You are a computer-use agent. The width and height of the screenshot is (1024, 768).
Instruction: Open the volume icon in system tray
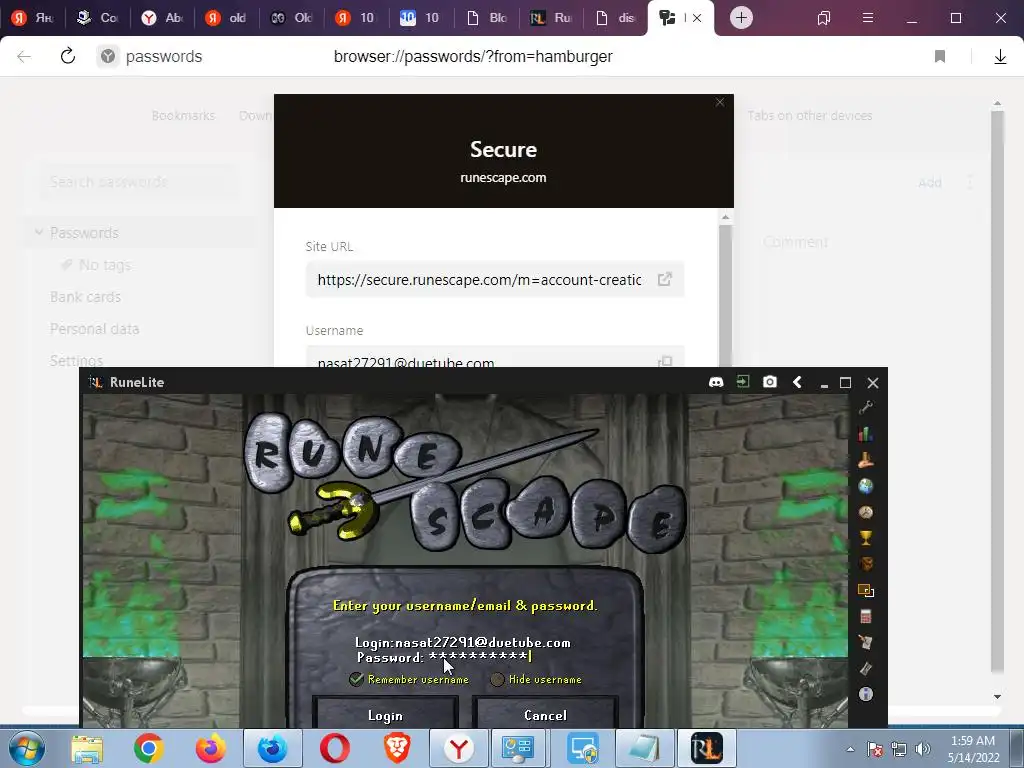pyautogui.click(x=923, y=749)
